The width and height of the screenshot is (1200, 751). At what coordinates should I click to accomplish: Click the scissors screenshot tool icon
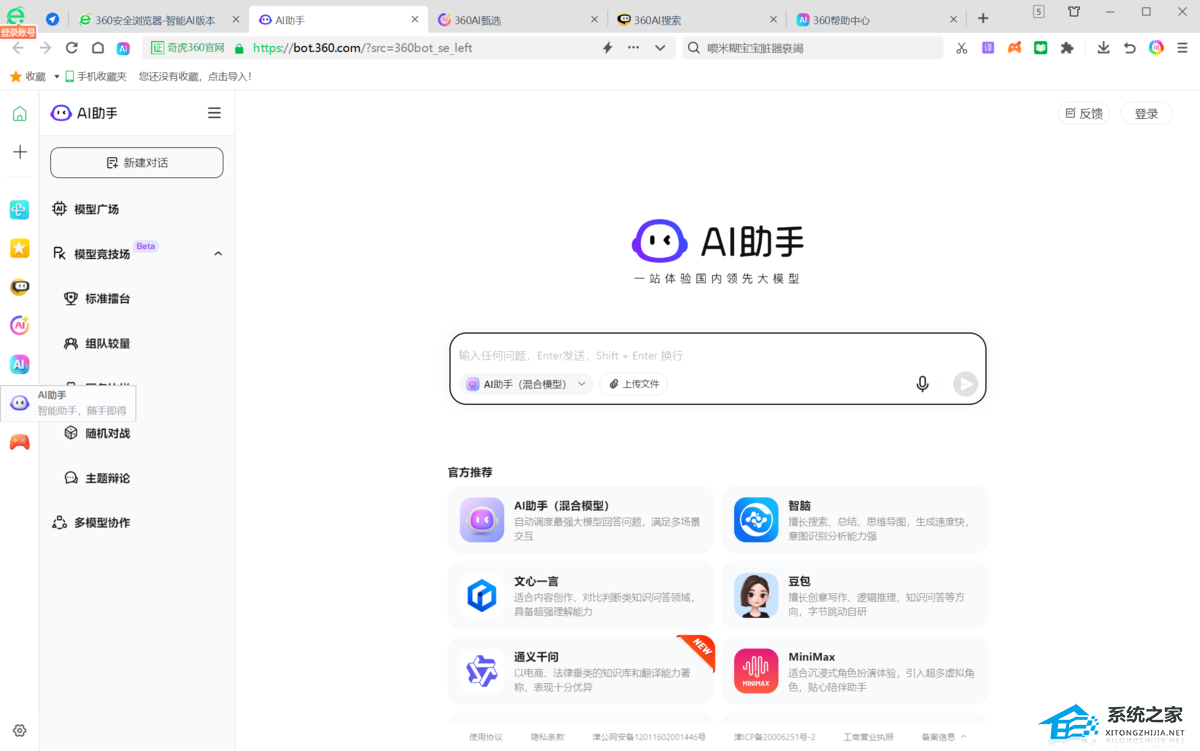click(x=962, y=48)
